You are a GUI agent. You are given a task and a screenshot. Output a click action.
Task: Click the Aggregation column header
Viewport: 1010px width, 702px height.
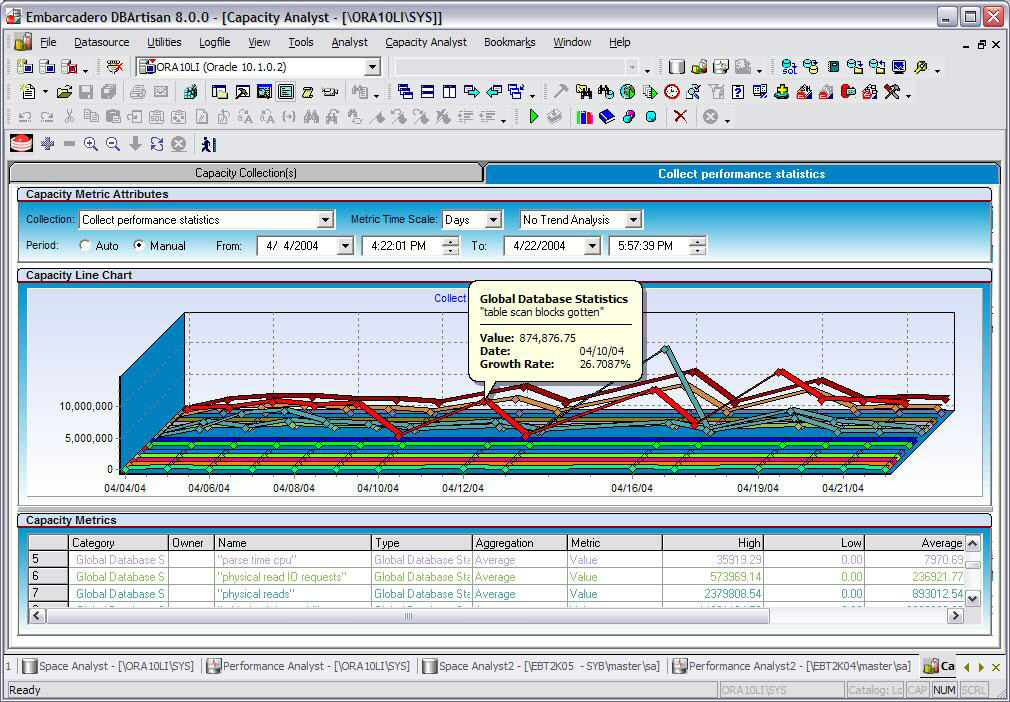click(x=519, y=543)
